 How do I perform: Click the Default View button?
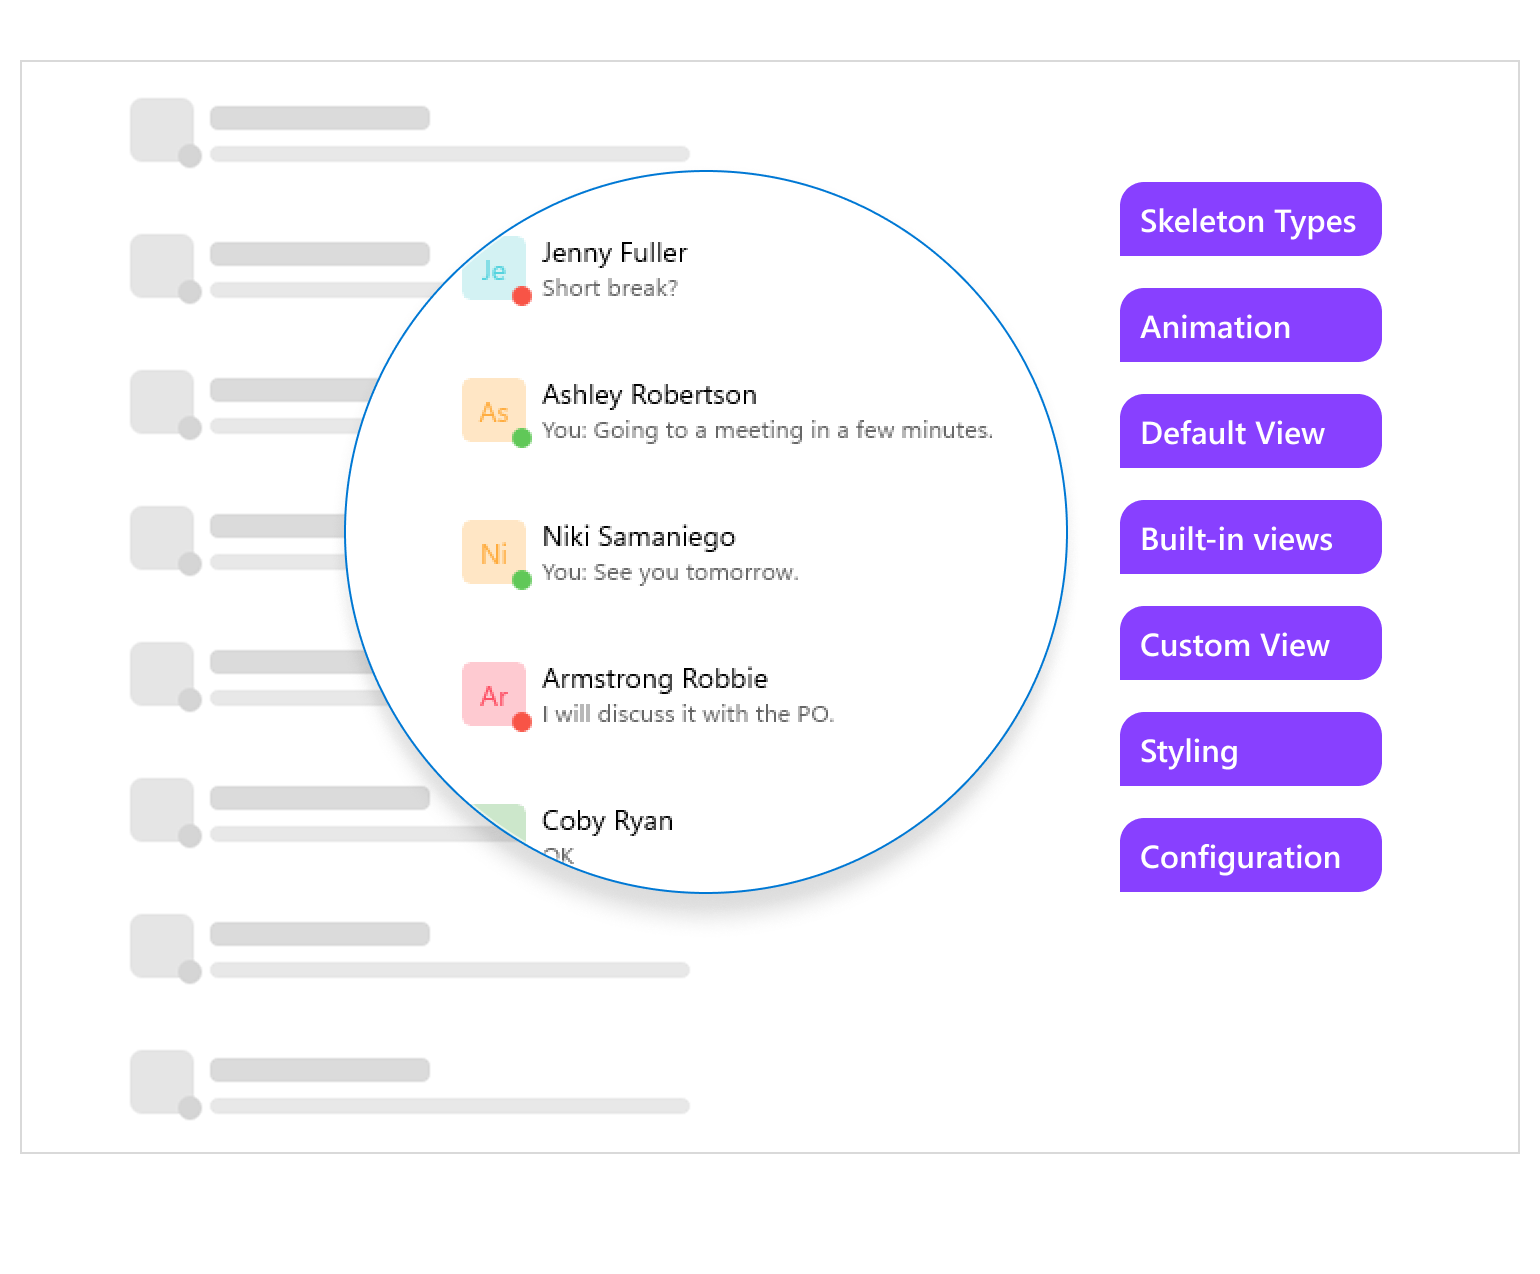(1250, 432)
